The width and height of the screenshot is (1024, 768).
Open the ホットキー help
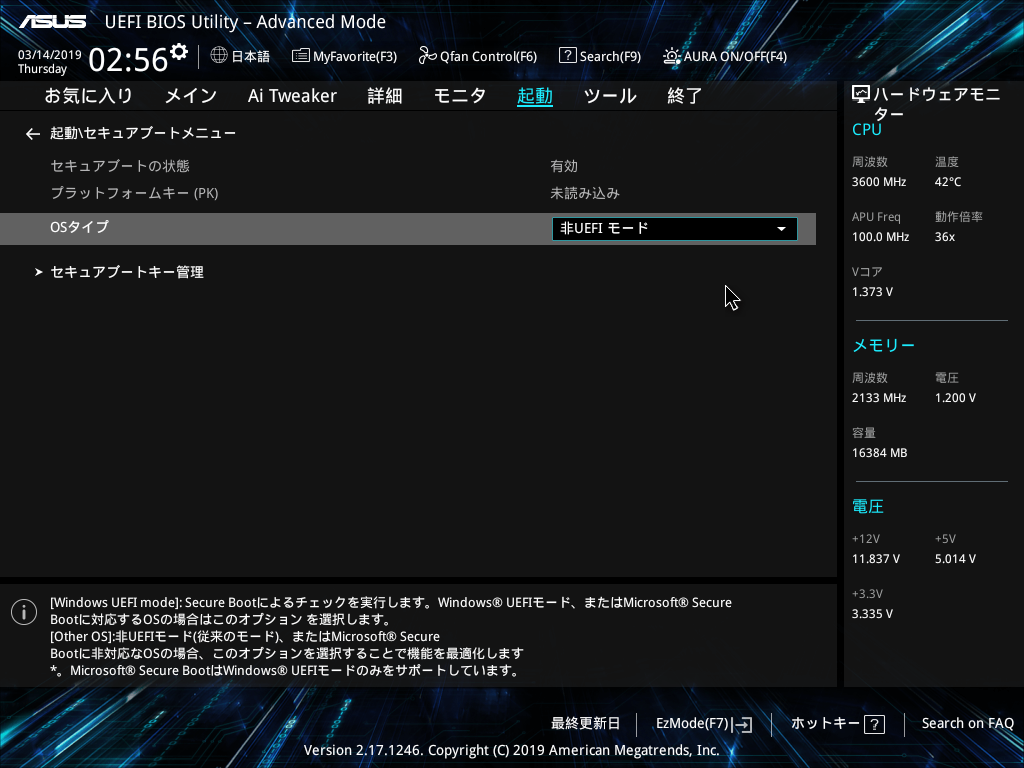point(838,724)
